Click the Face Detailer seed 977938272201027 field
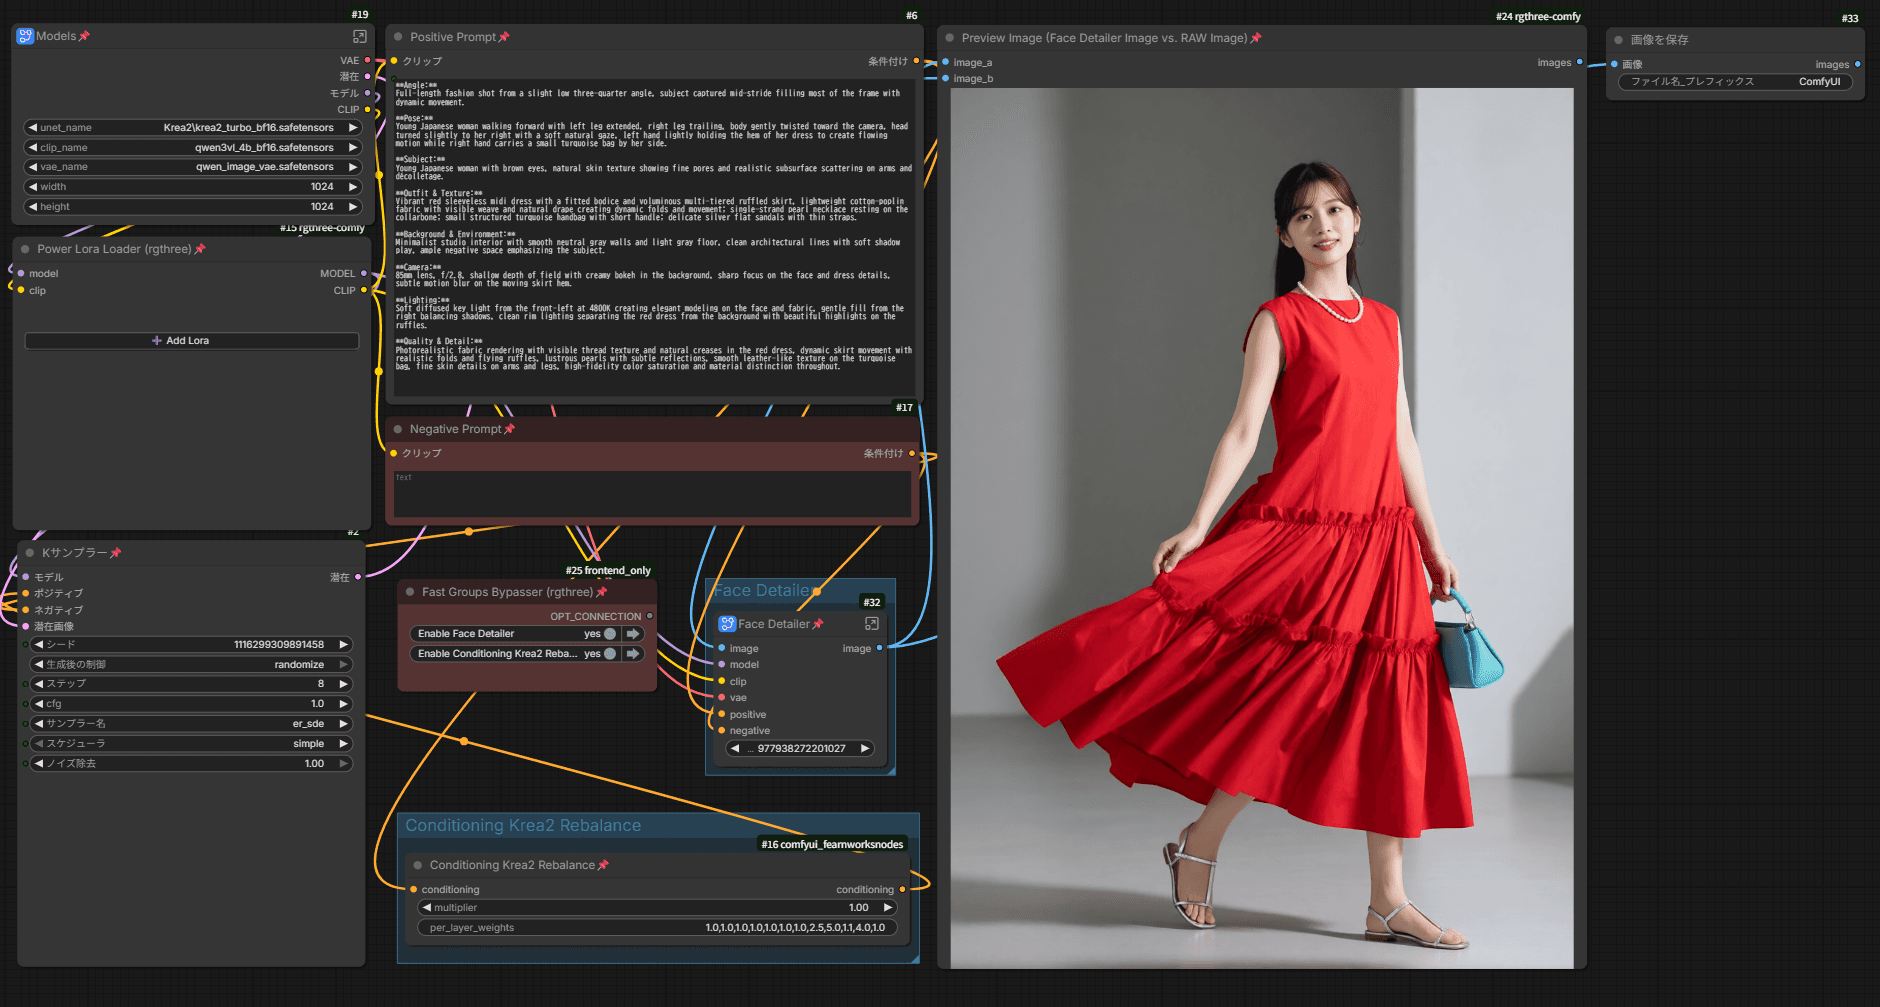Viewport: 1880px width, 1007px height. pos(800,748)
